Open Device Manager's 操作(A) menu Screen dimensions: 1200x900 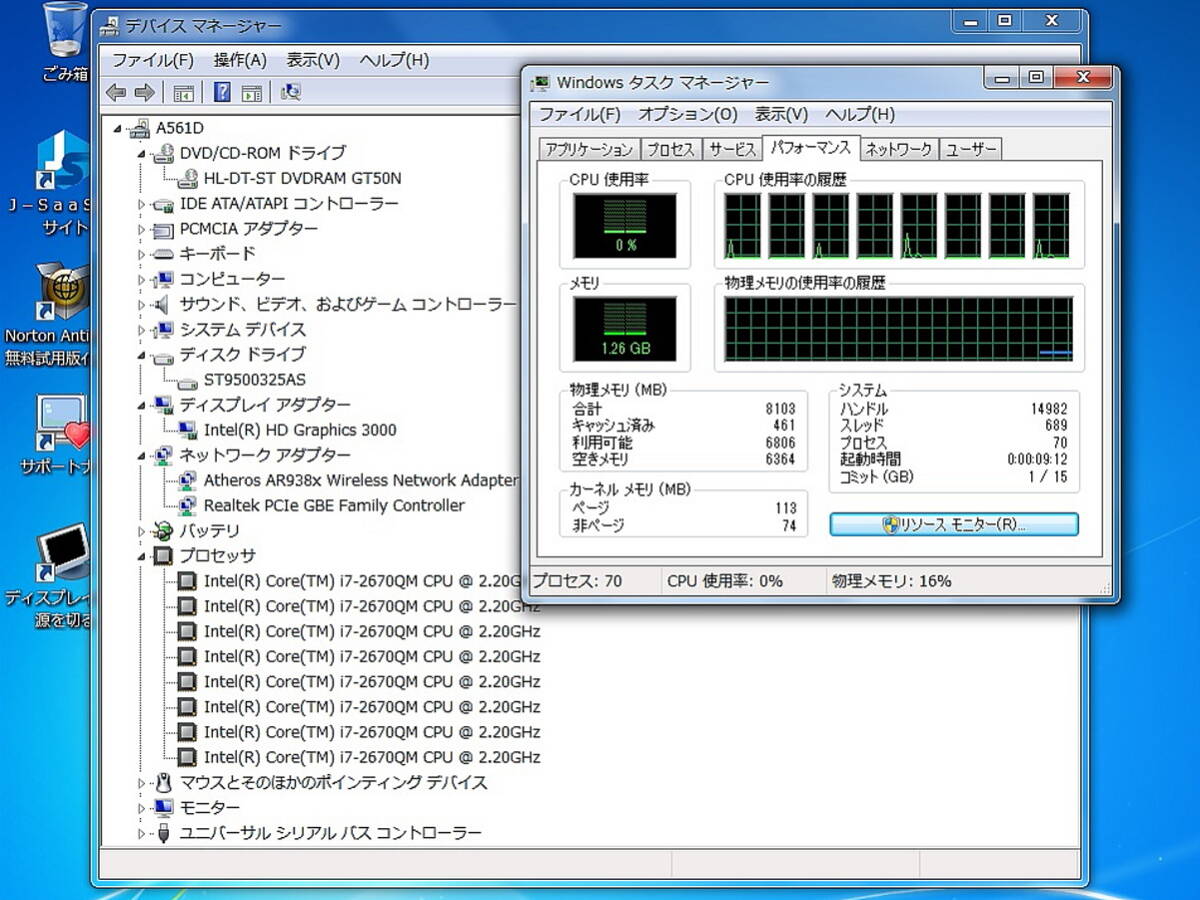click(240, 60)
